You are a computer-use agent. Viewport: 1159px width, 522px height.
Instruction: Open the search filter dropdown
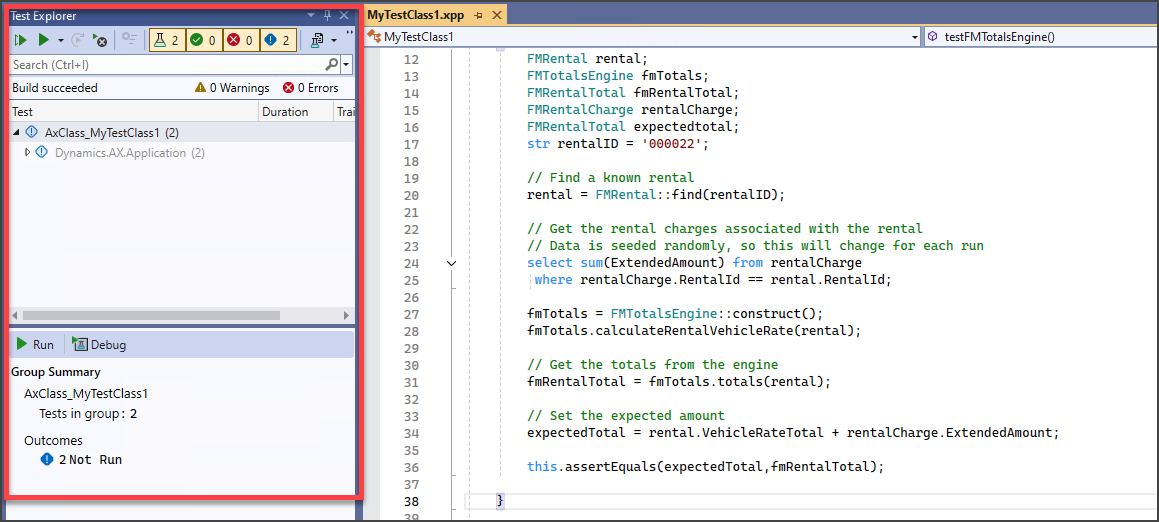click(x=347, y=65)
